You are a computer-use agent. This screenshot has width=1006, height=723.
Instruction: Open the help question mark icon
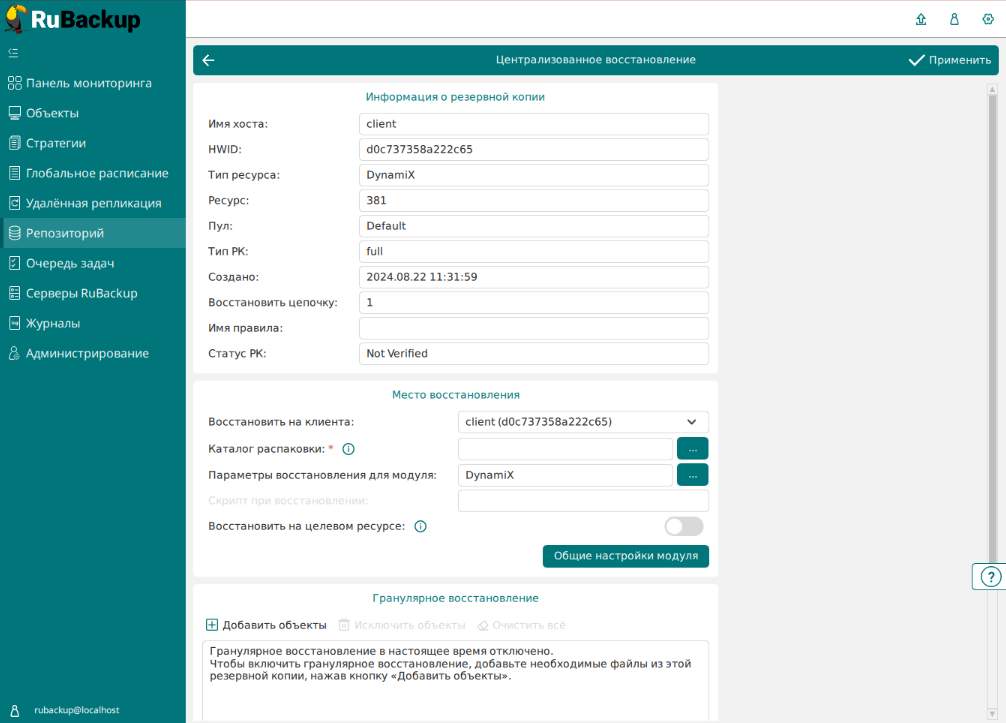click(989, 577)
